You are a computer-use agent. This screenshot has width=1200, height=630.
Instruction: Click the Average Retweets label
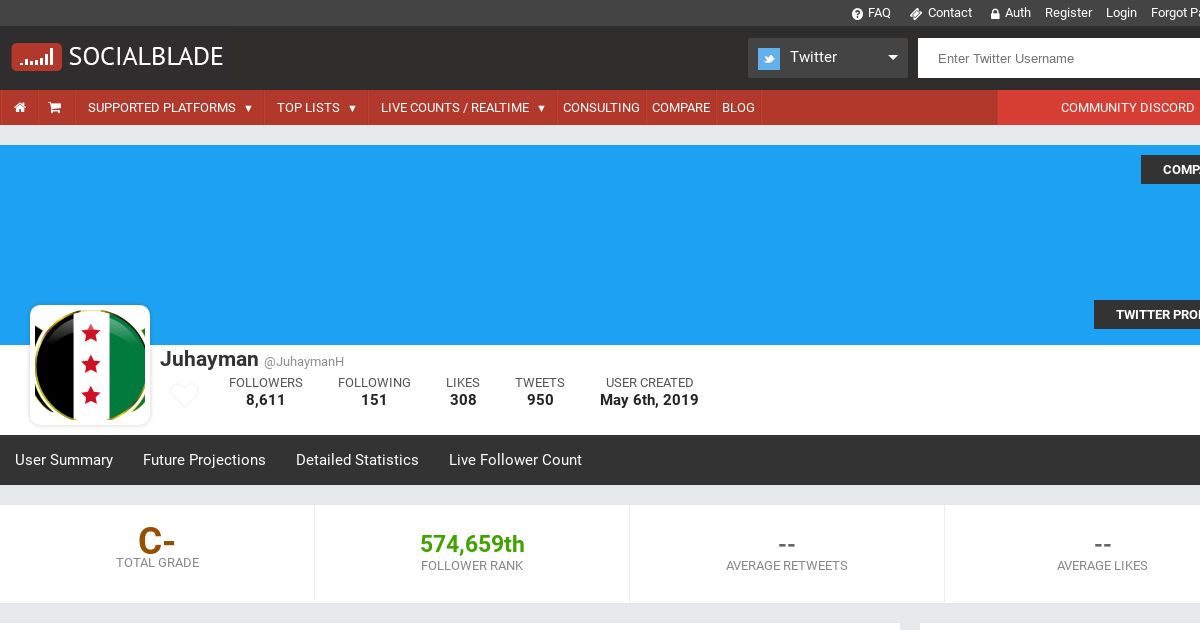(787, 566)
